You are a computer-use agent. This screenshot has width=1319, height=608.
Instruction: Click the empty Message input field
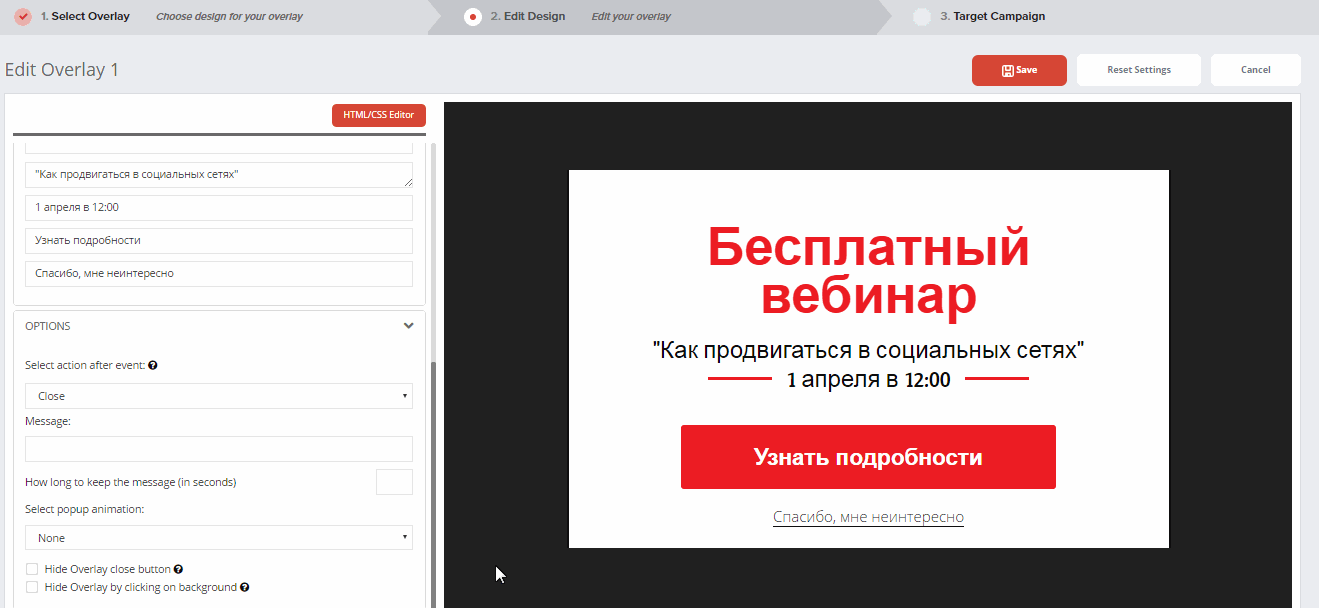(219, 449)
